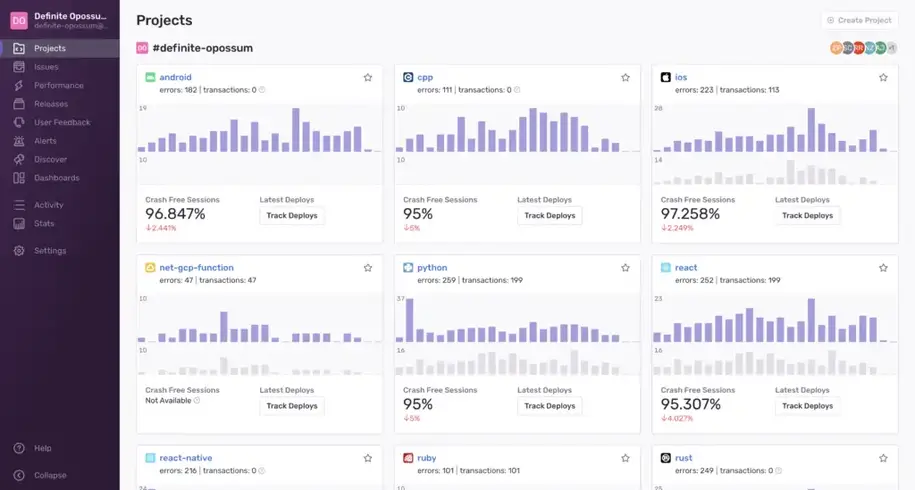The image size is (915, 490).
Task: Click the python platform icon
Action: (x=408, y=268)
